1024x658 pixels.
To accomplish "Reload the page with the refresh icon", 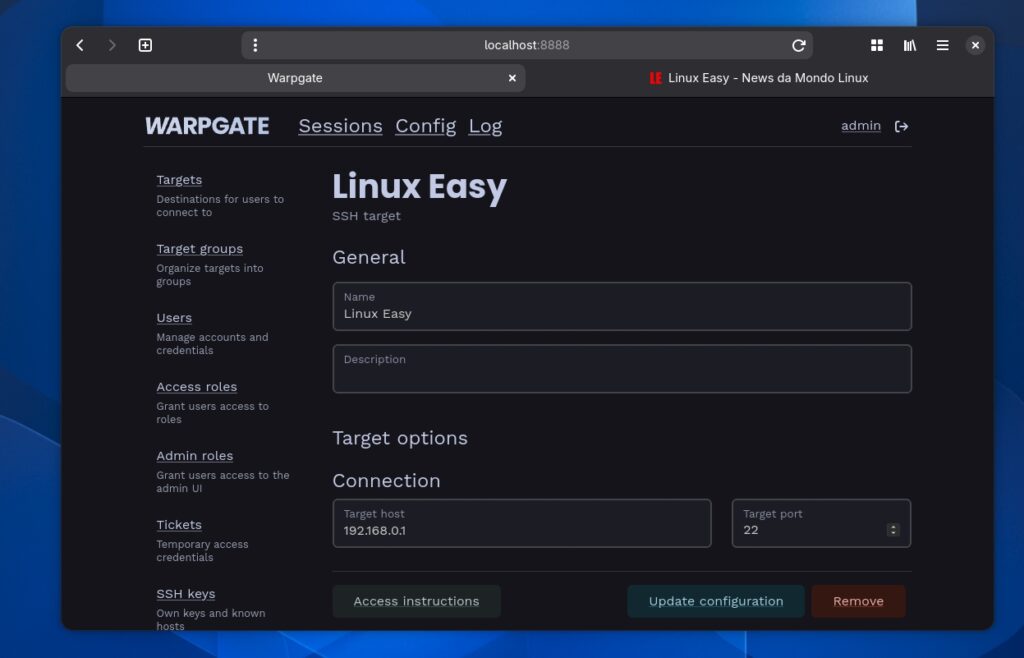I will [x=798, y=45].
